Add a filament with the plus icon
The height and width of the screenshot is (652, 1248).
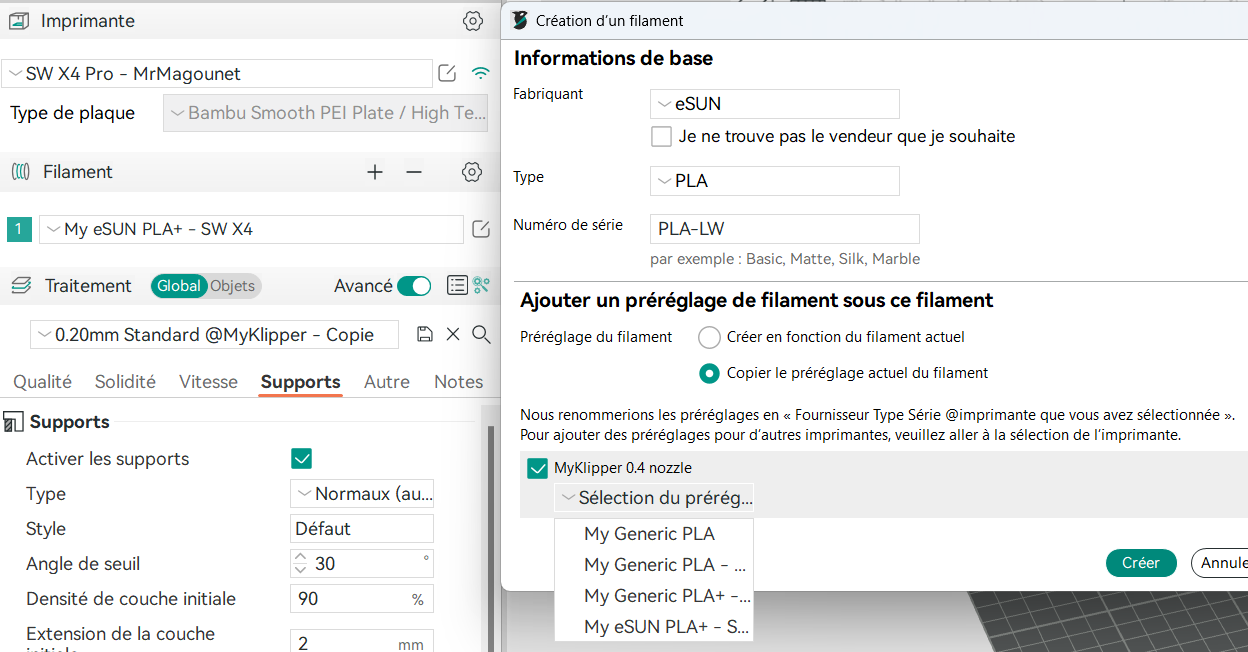[x=375, y=172]
